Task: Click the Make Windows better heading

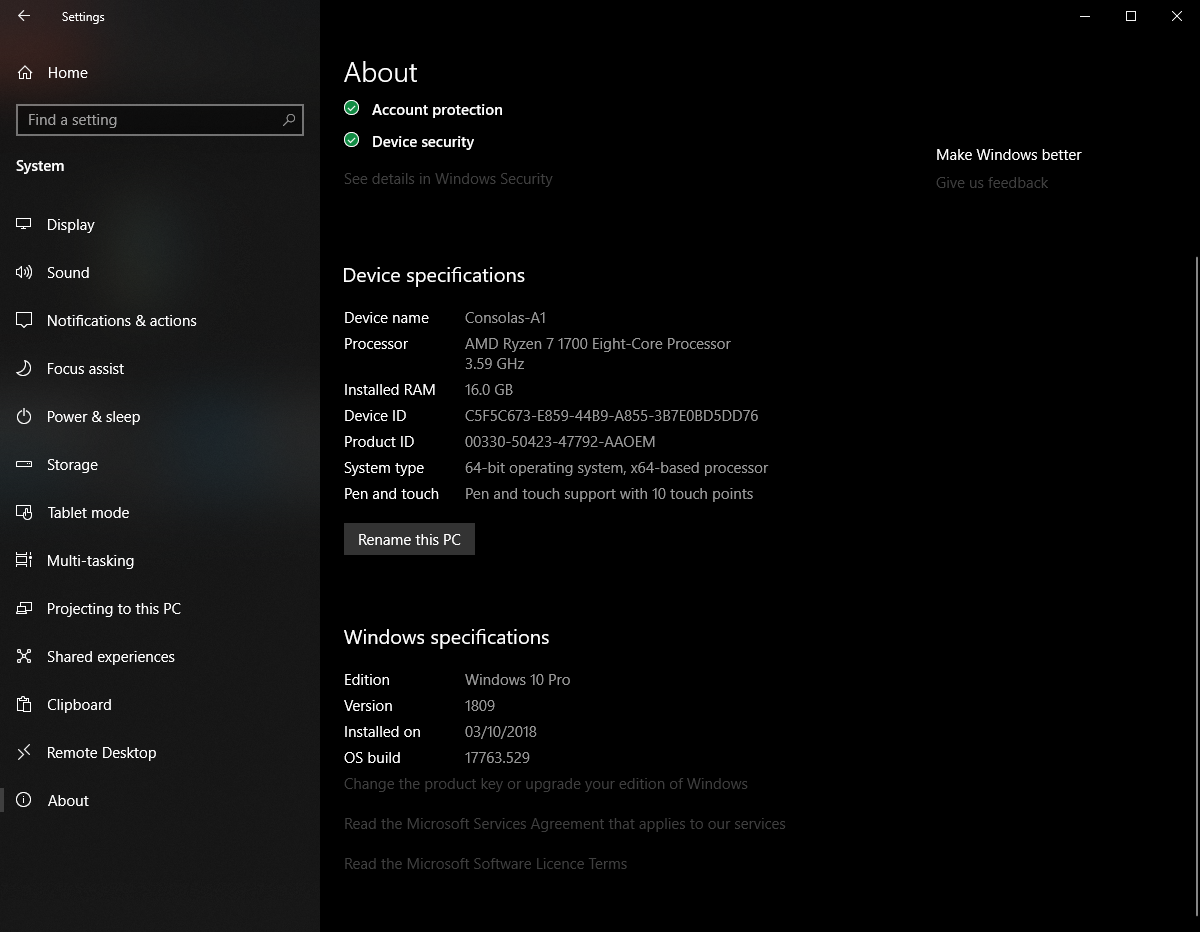Action: pyautogui.click(x=1009, y=155)
